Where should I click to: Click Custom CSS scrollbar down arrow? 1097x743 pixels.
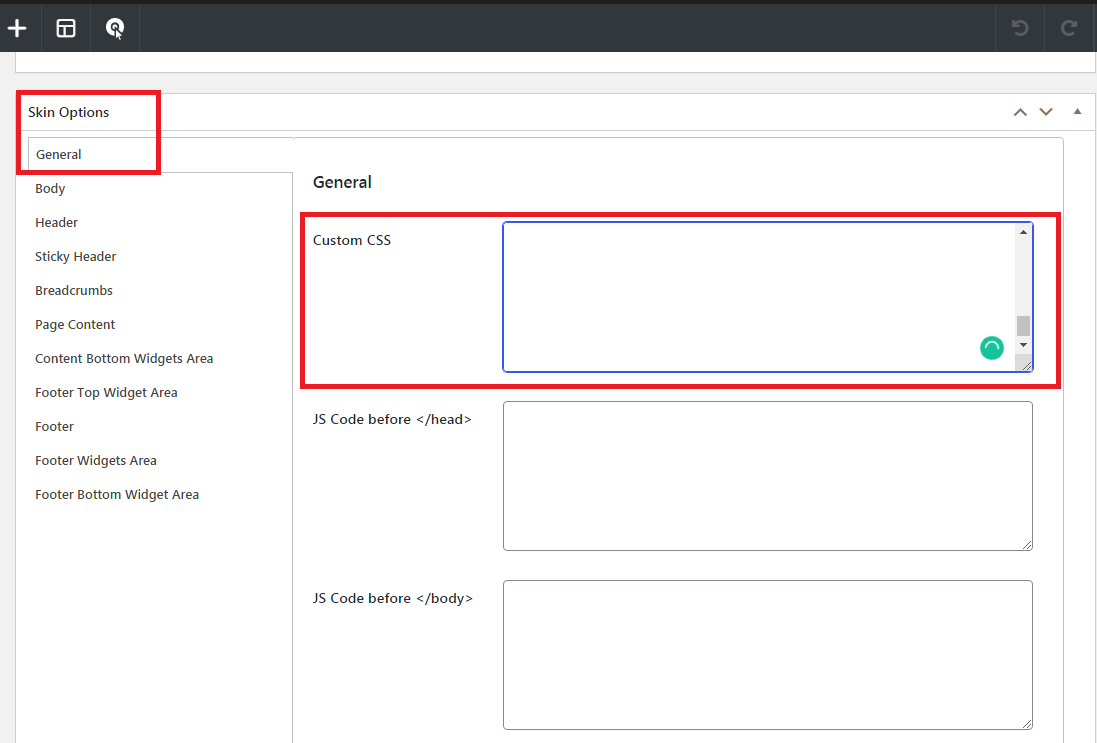click(1024, 345)
